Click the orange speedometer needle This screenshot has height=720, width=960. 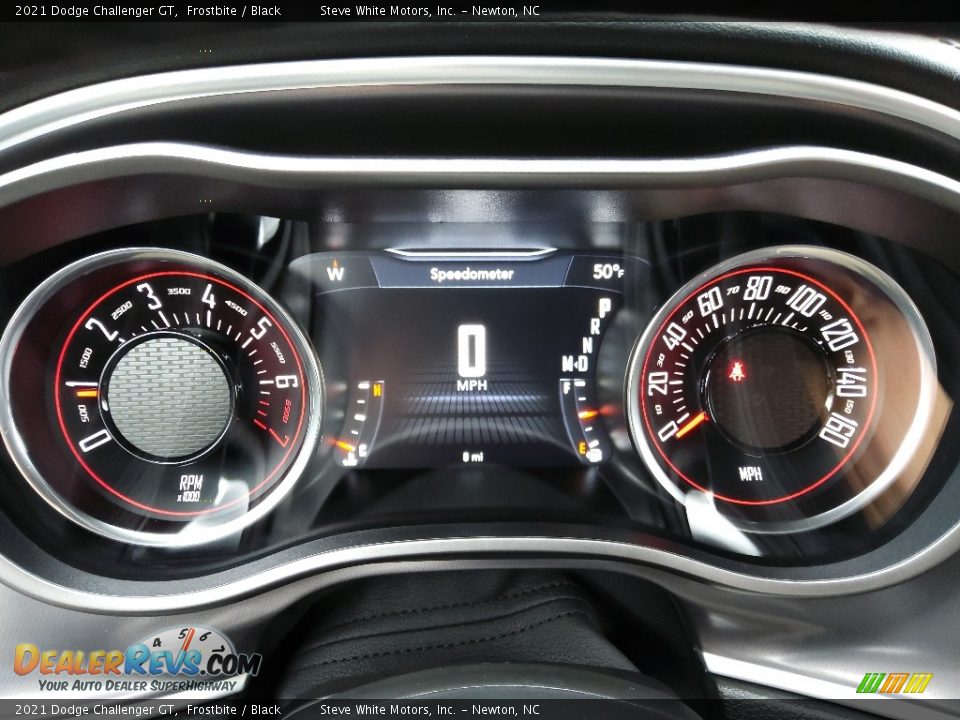[x=691, y=425]
